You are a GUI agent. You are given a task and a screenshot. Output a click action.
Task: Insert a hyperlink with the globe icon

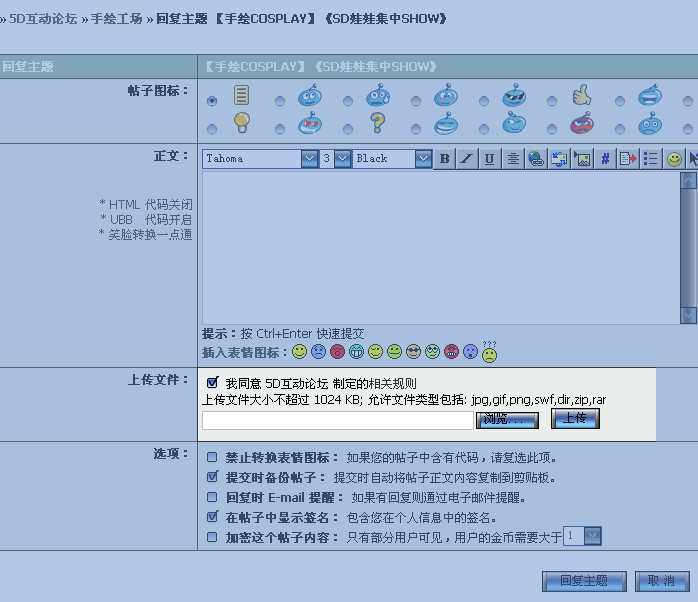[536, 159]
